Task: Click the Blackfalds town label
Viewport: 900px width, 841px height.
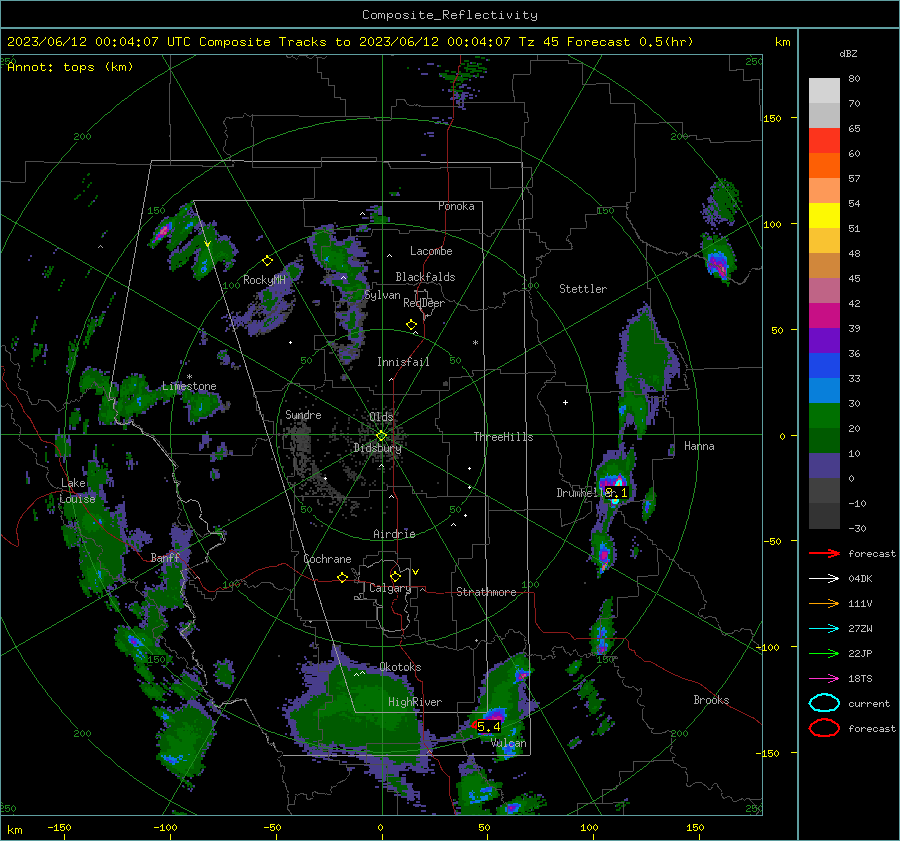Action: point(425,277)
